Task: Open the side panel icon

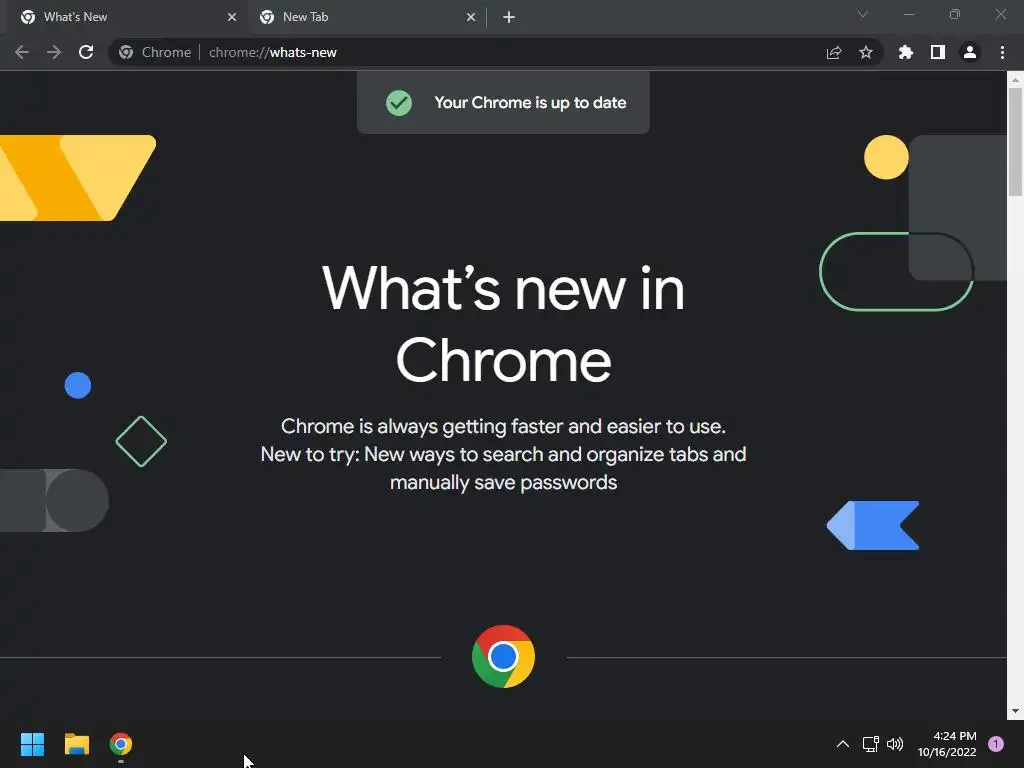Action: pos(938,52)
